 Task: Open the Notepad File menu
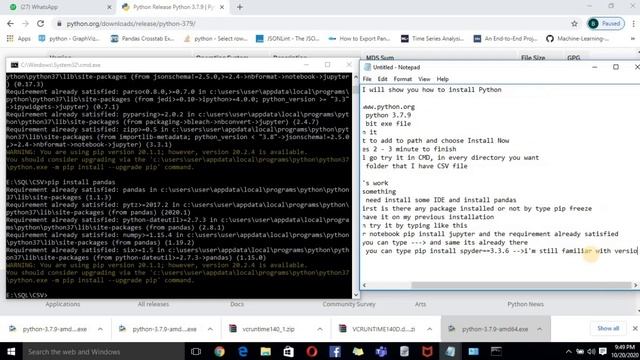click(367, 79)
